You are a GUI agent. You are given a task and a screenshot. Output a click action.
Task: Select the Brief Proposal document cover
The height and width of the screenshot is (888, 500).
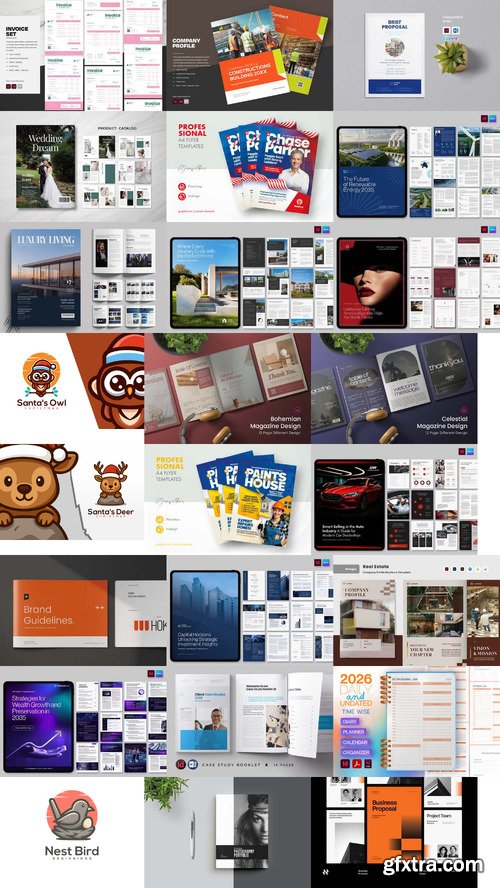(394, 54)
